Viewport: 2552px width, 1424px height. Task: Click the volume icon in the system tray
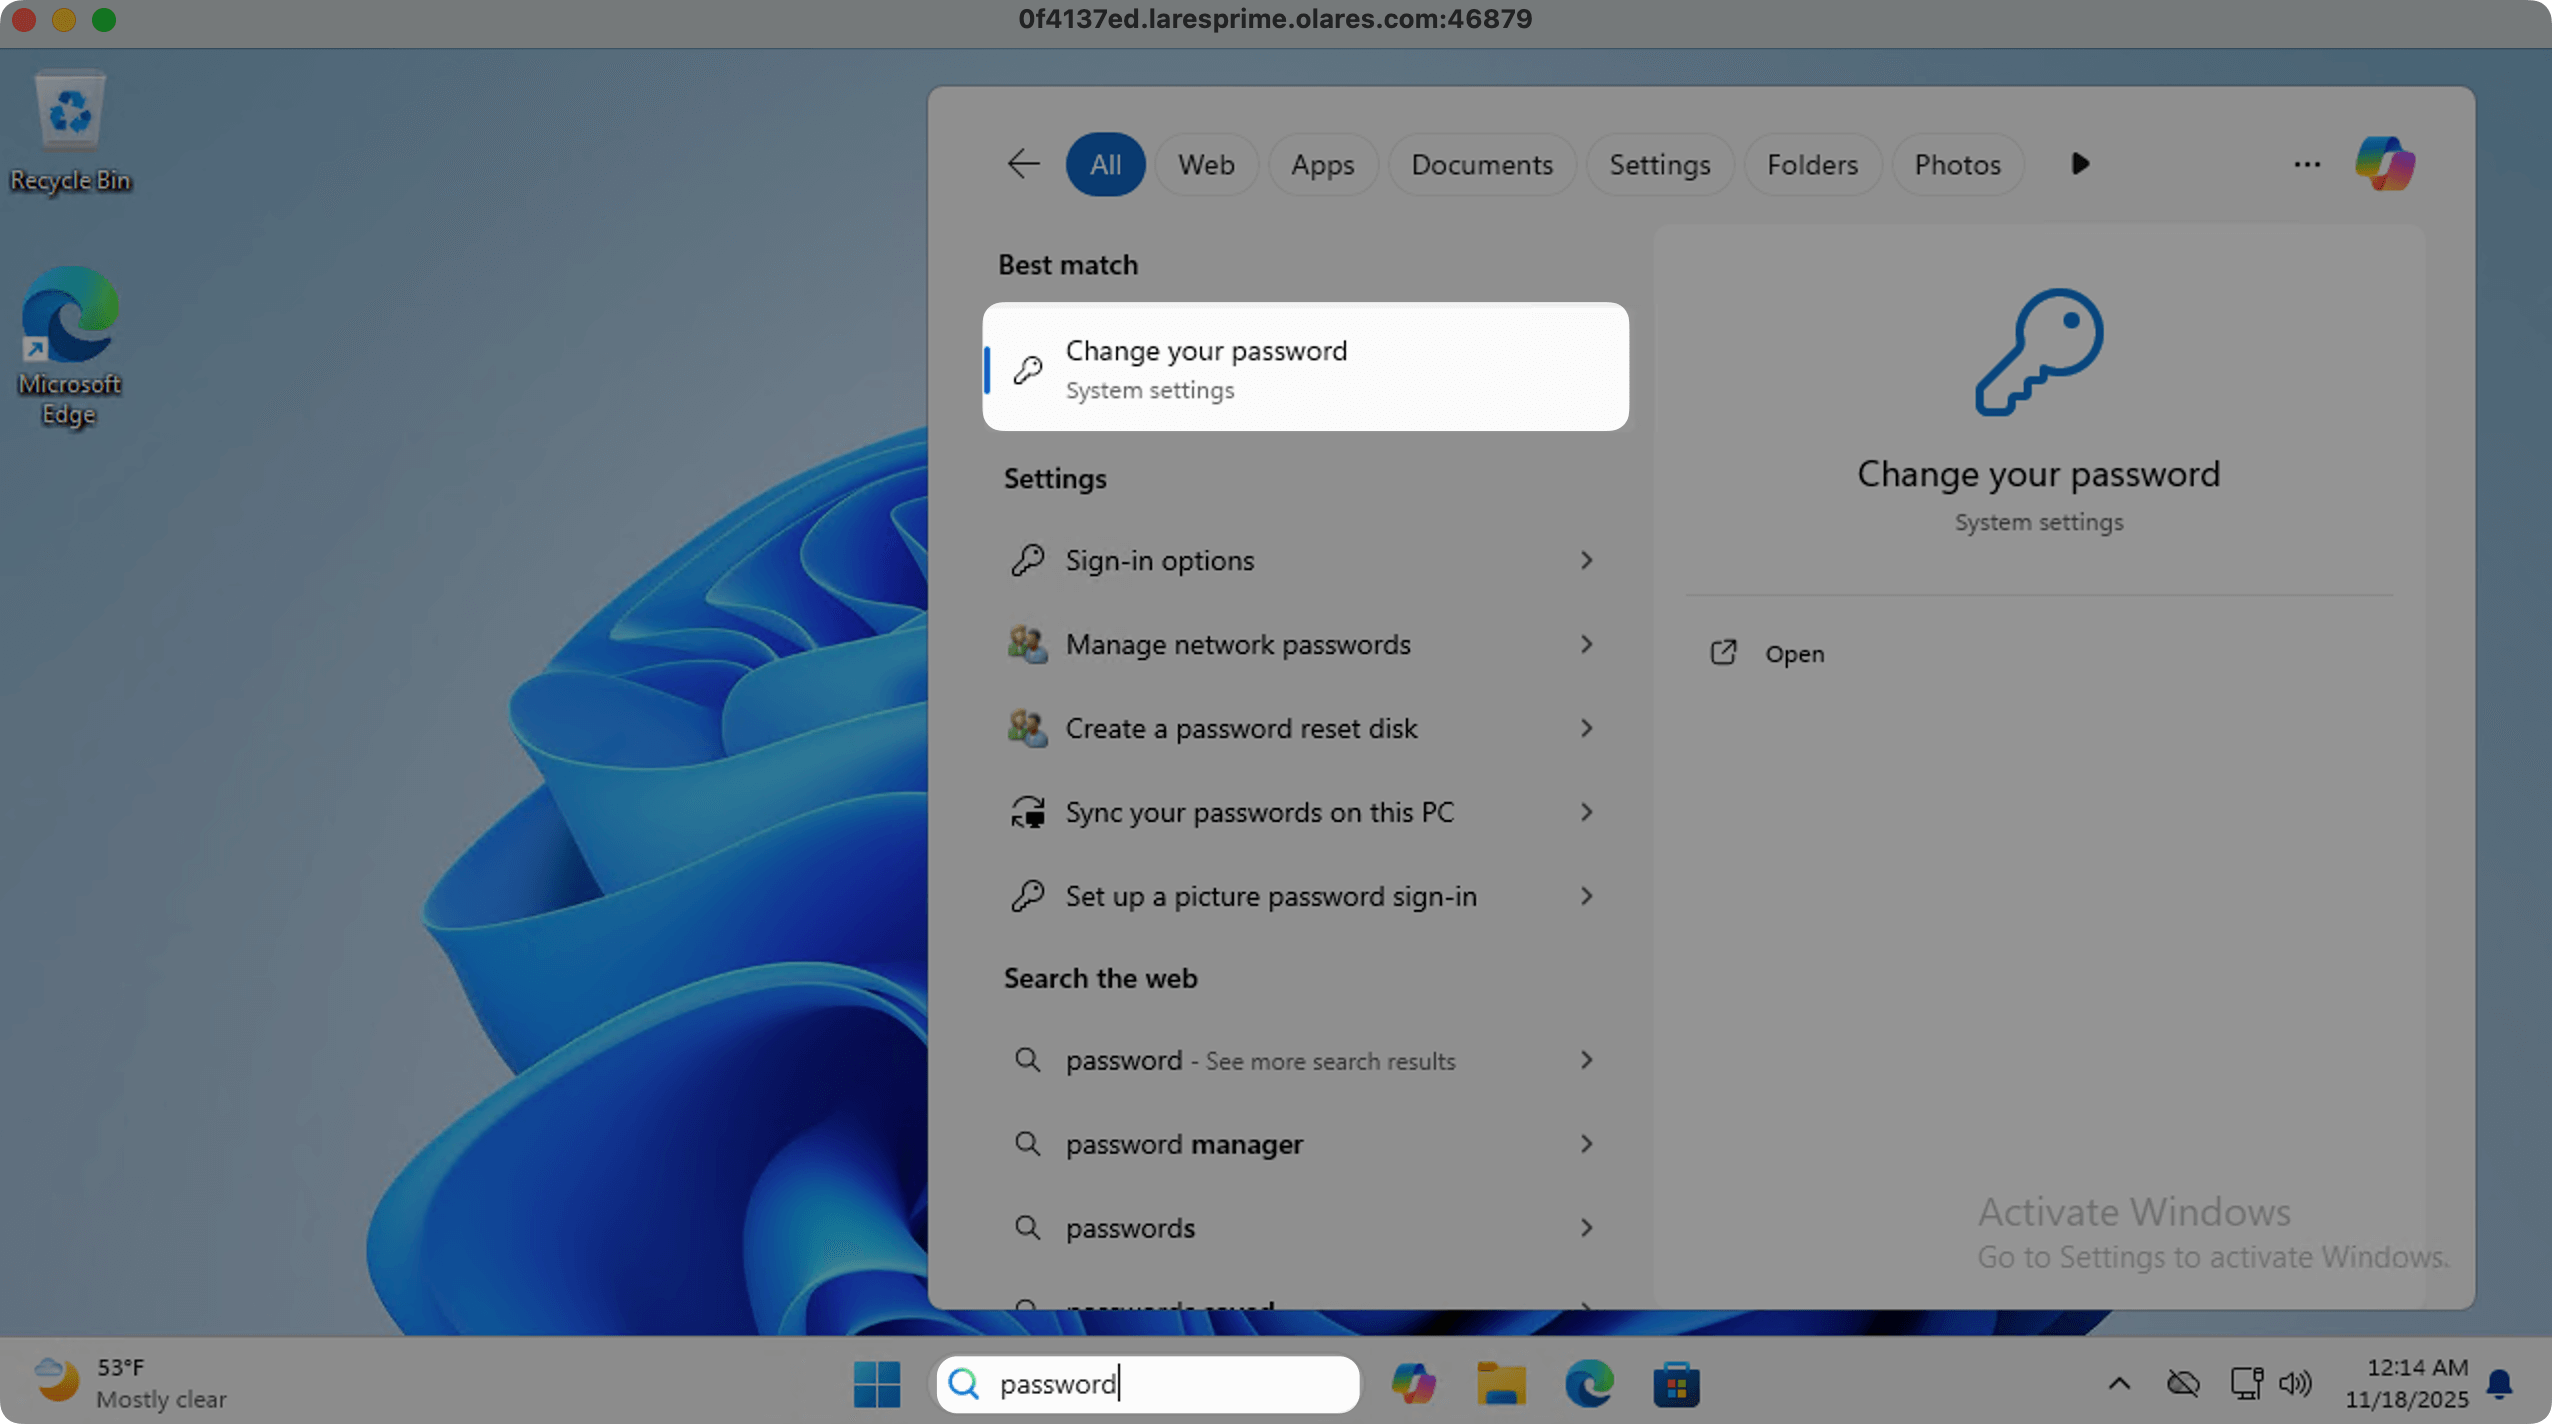(2295, 1384)
